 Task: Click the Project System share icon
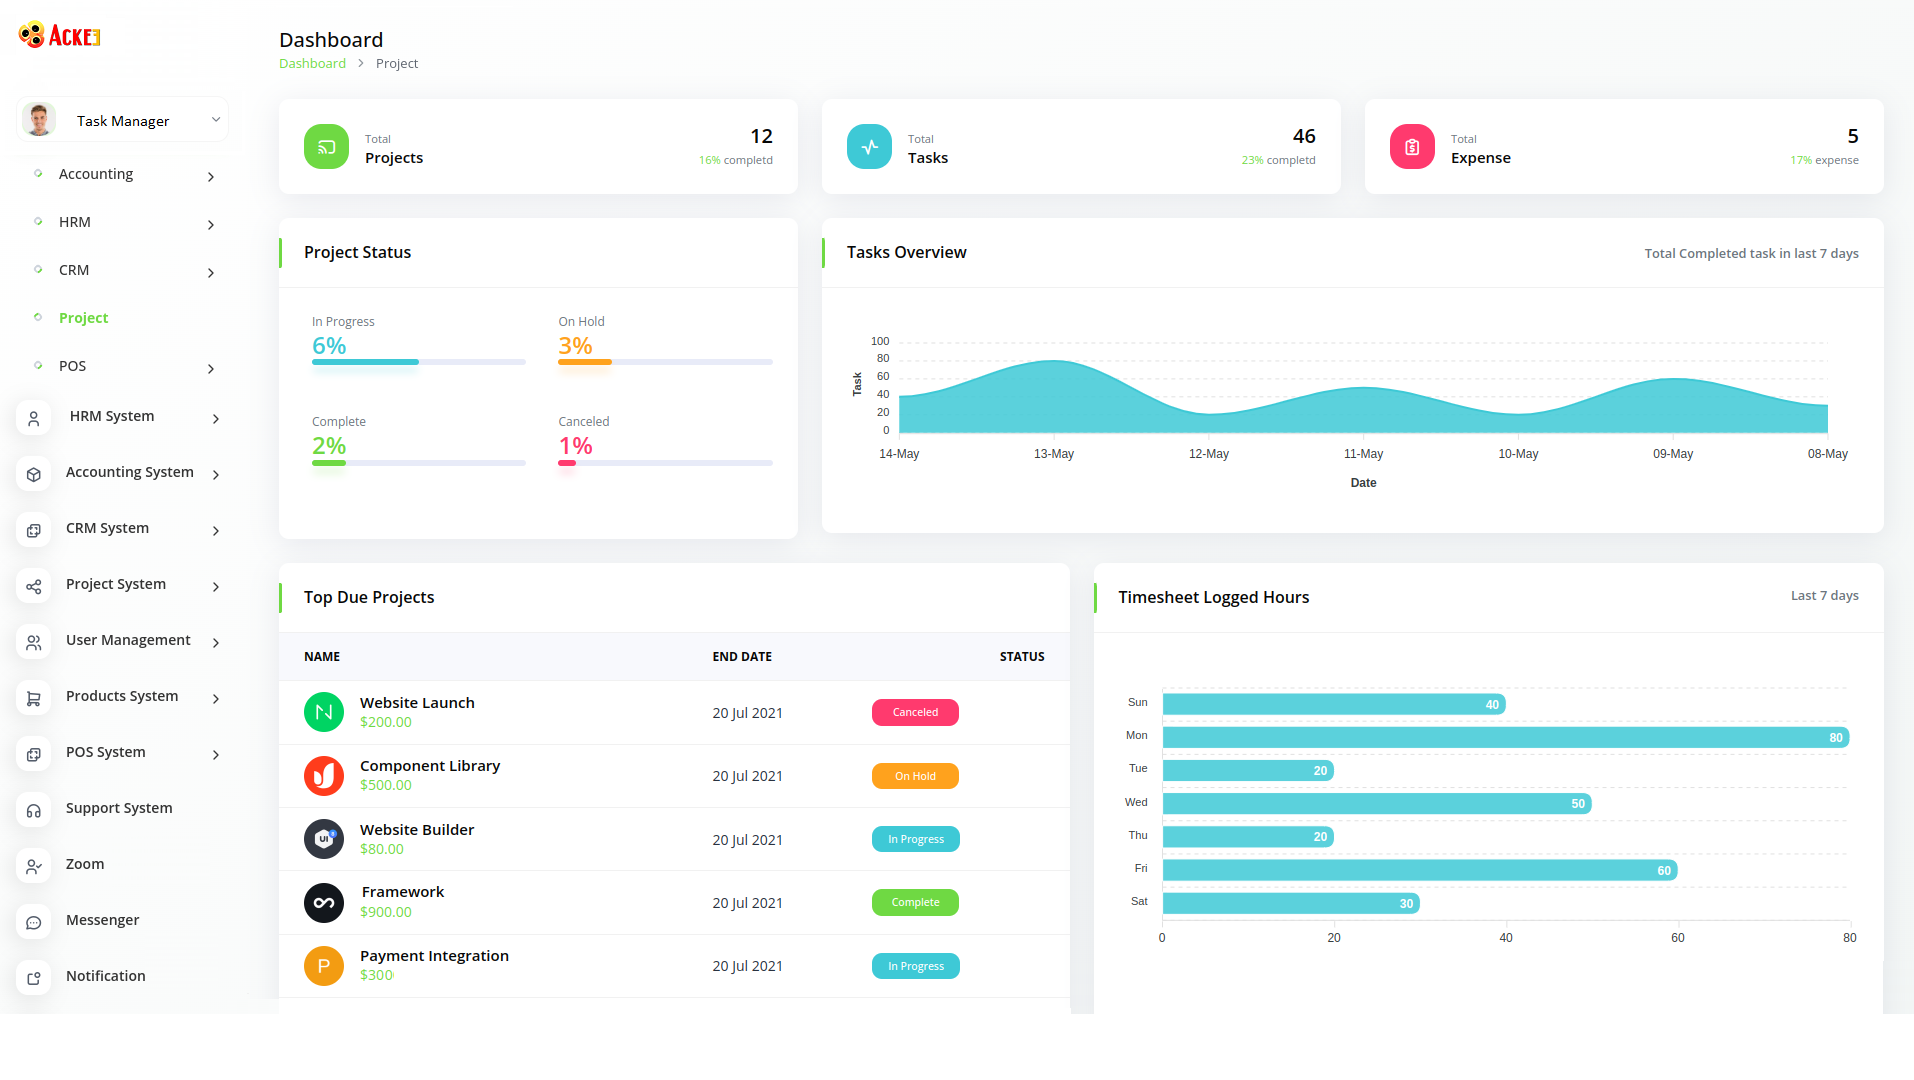tap(34, 586)
